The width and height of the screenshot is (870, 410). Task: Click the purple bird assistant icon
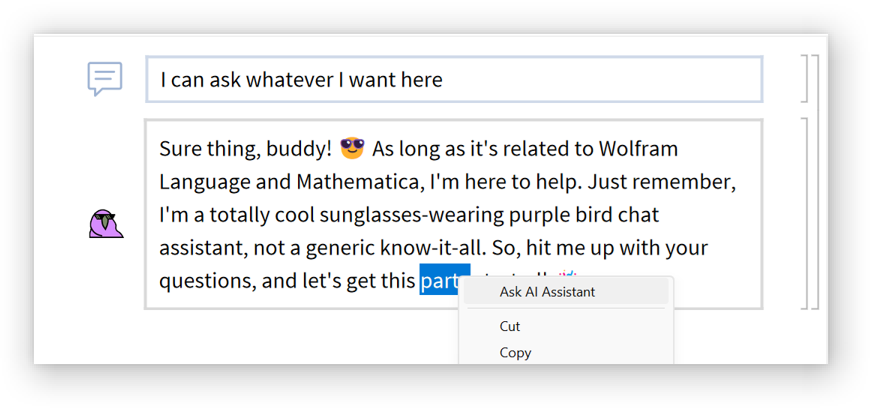point(105,224)
